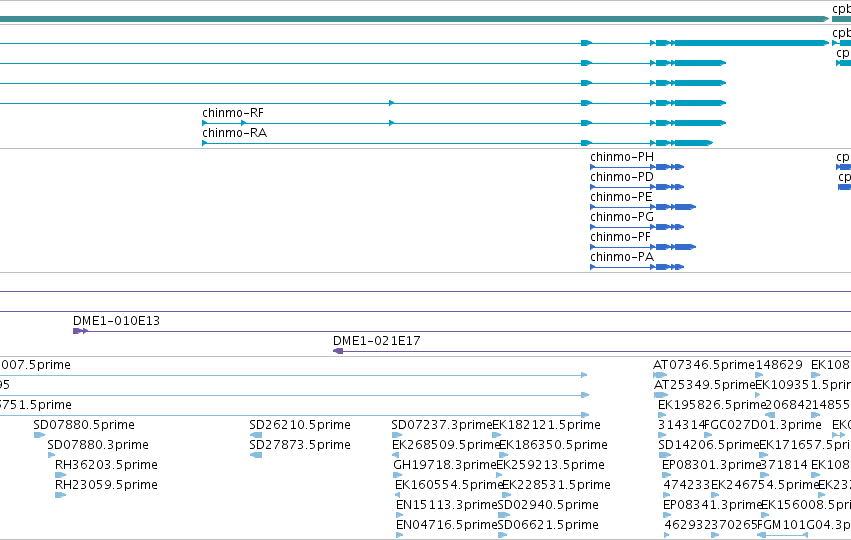
Task: Select the EK228531.5prime EST label
Action: click(x=556, y=485)
